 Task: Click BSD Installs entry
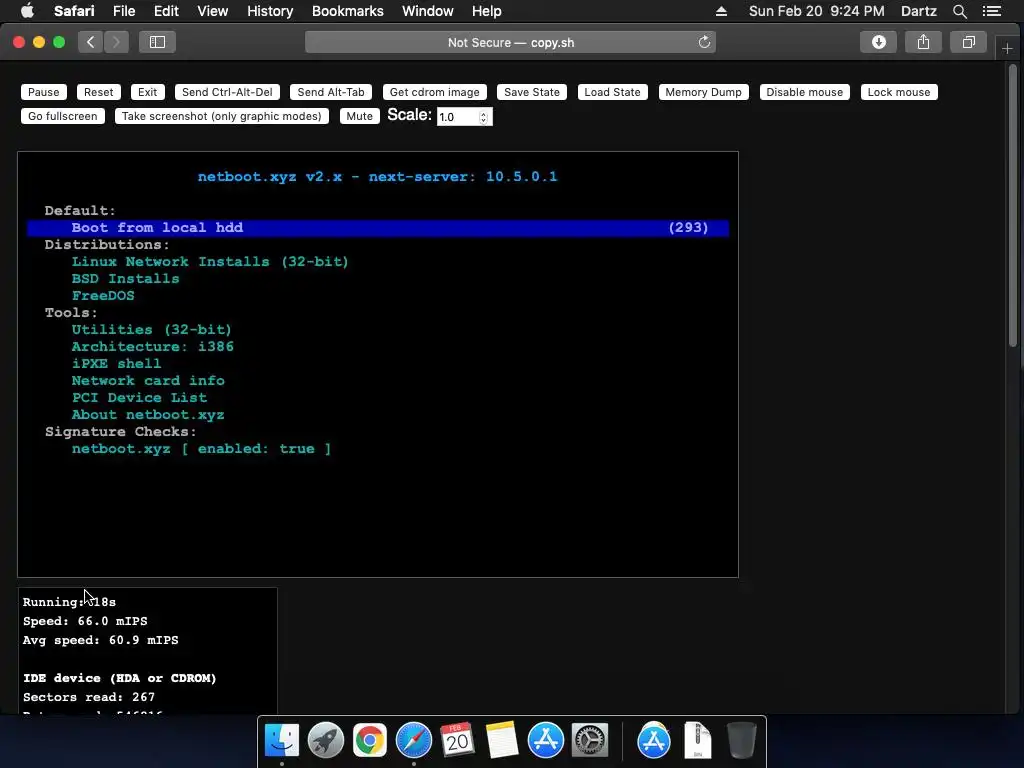coord(125,279)
